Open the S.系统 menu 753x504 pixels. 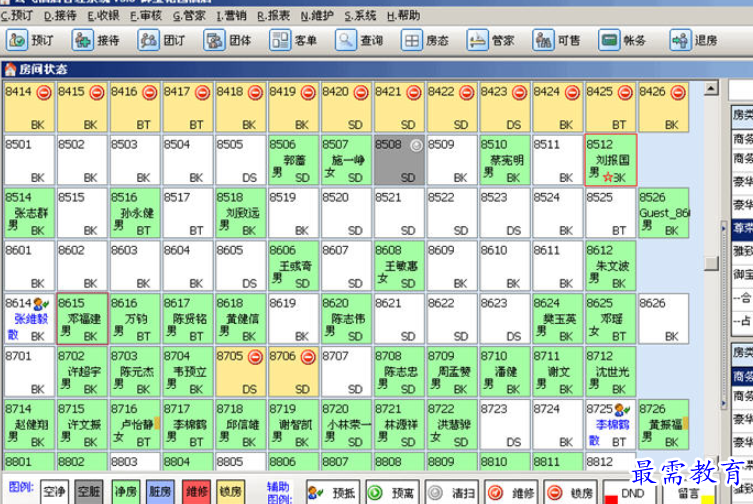(x=360, y=16)
